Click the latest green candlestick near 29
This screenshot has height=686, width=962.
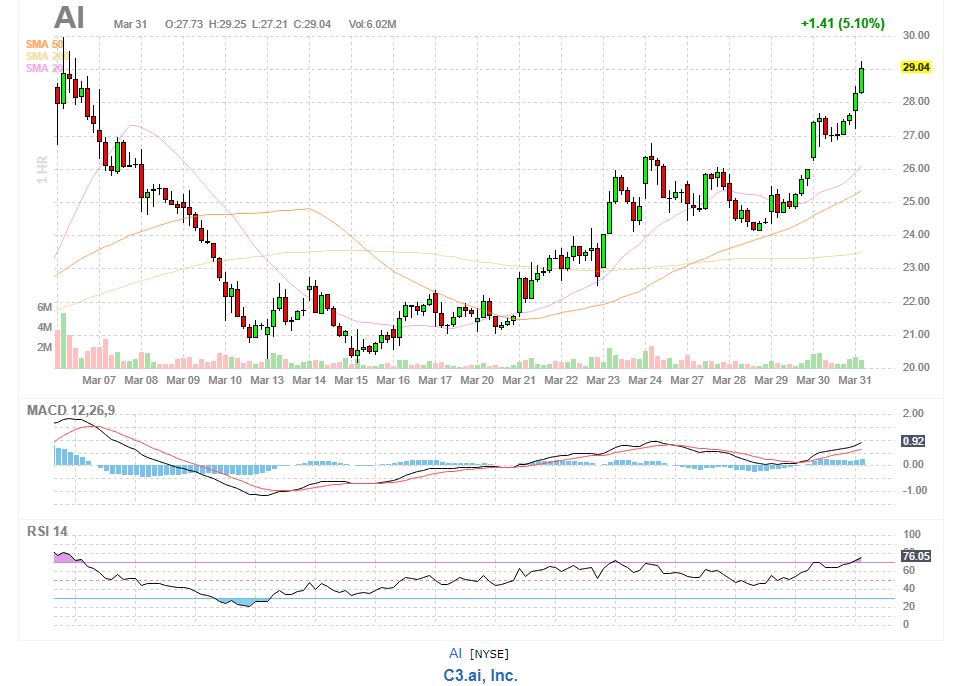[x=861, y=79]
